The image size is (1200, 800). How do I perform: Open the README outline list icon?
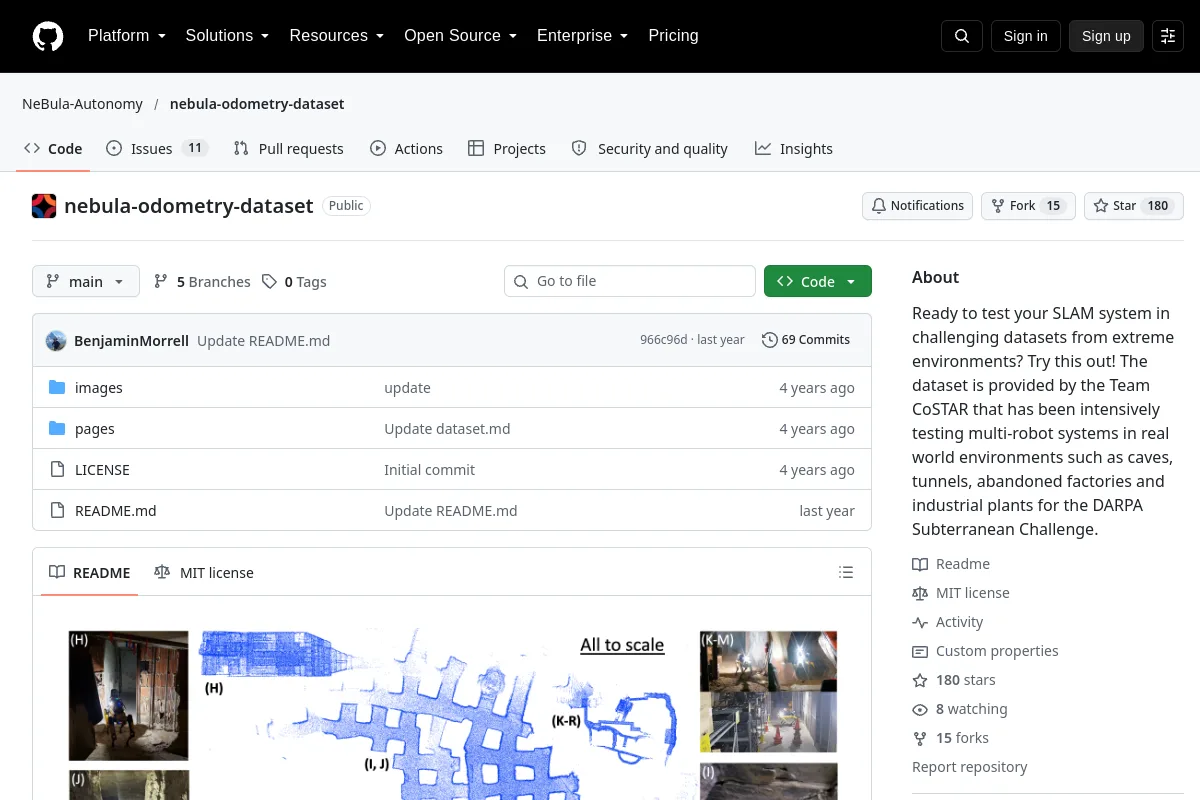tap(846, 572)
